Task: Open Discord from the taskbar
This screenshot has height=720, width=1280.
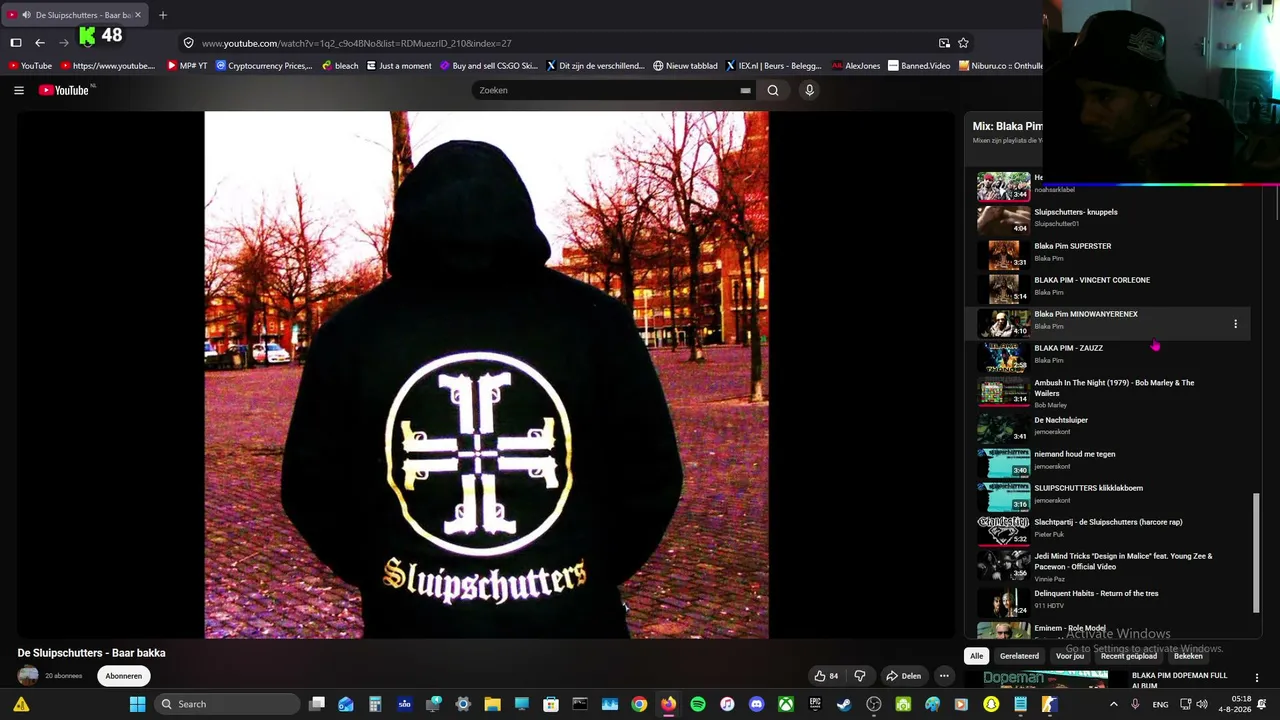Action: [x=756, y=704]
